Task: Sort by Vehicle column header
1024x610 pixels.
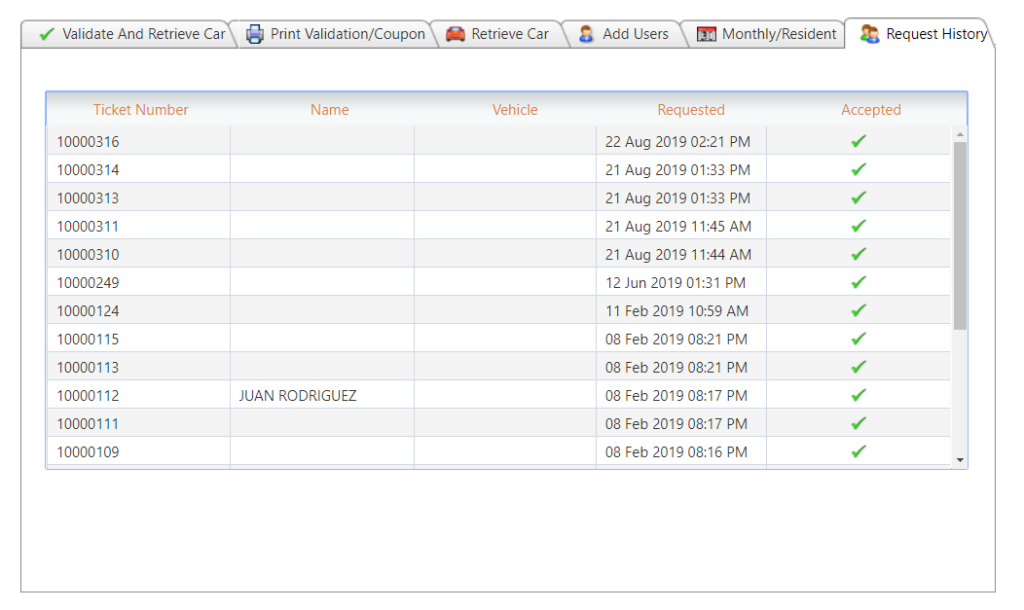Action: tap(515, 110)
